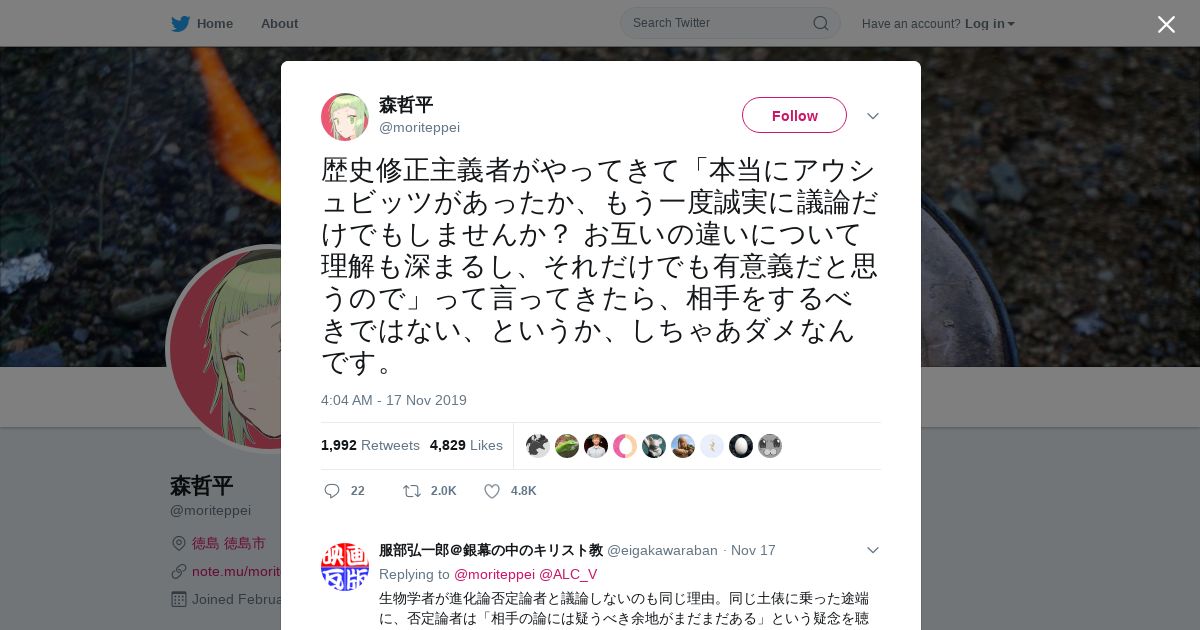The height and width of the screenshot is (630, 1200).
Task: Click first liker avatar thumbnail
Action: [538, 446]
